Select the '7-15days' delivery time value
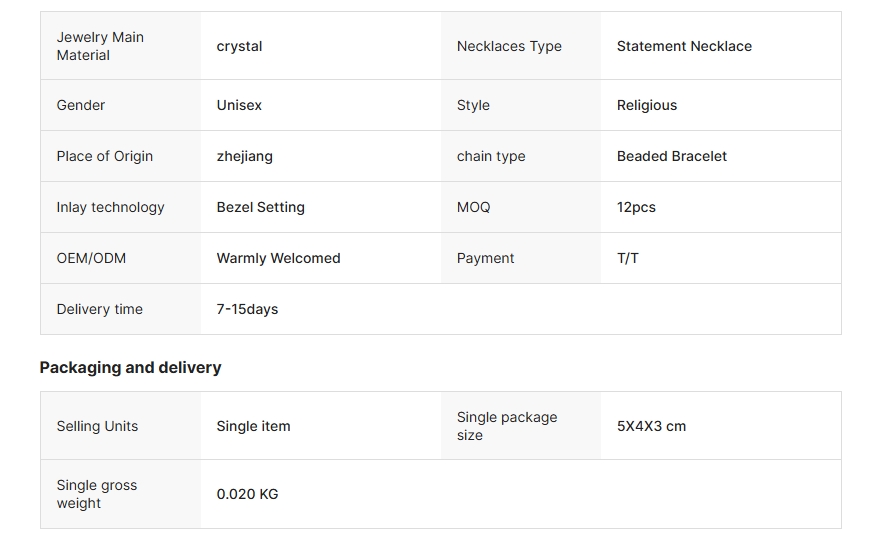The height and width of the screenshot is (545, 871). click(247, 309)
